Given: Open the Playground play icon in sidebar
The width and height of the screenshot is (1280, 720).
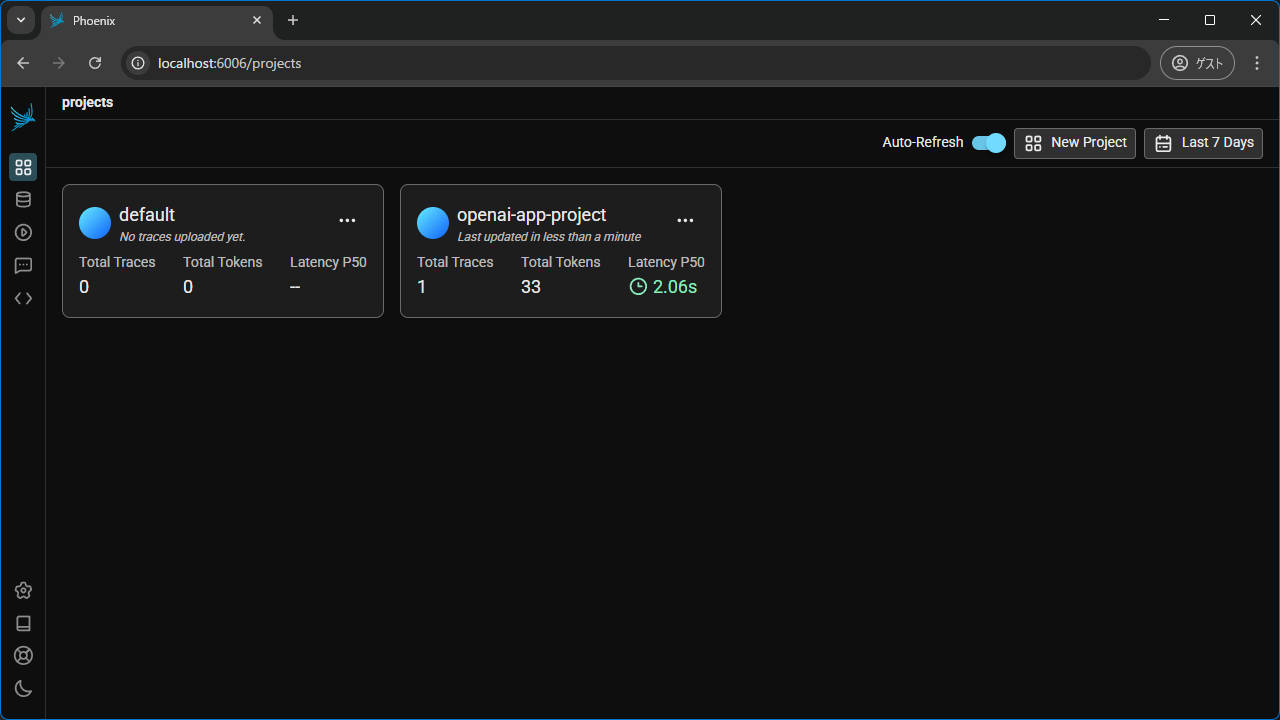Looking at the screenshot, I should (23, 232).
